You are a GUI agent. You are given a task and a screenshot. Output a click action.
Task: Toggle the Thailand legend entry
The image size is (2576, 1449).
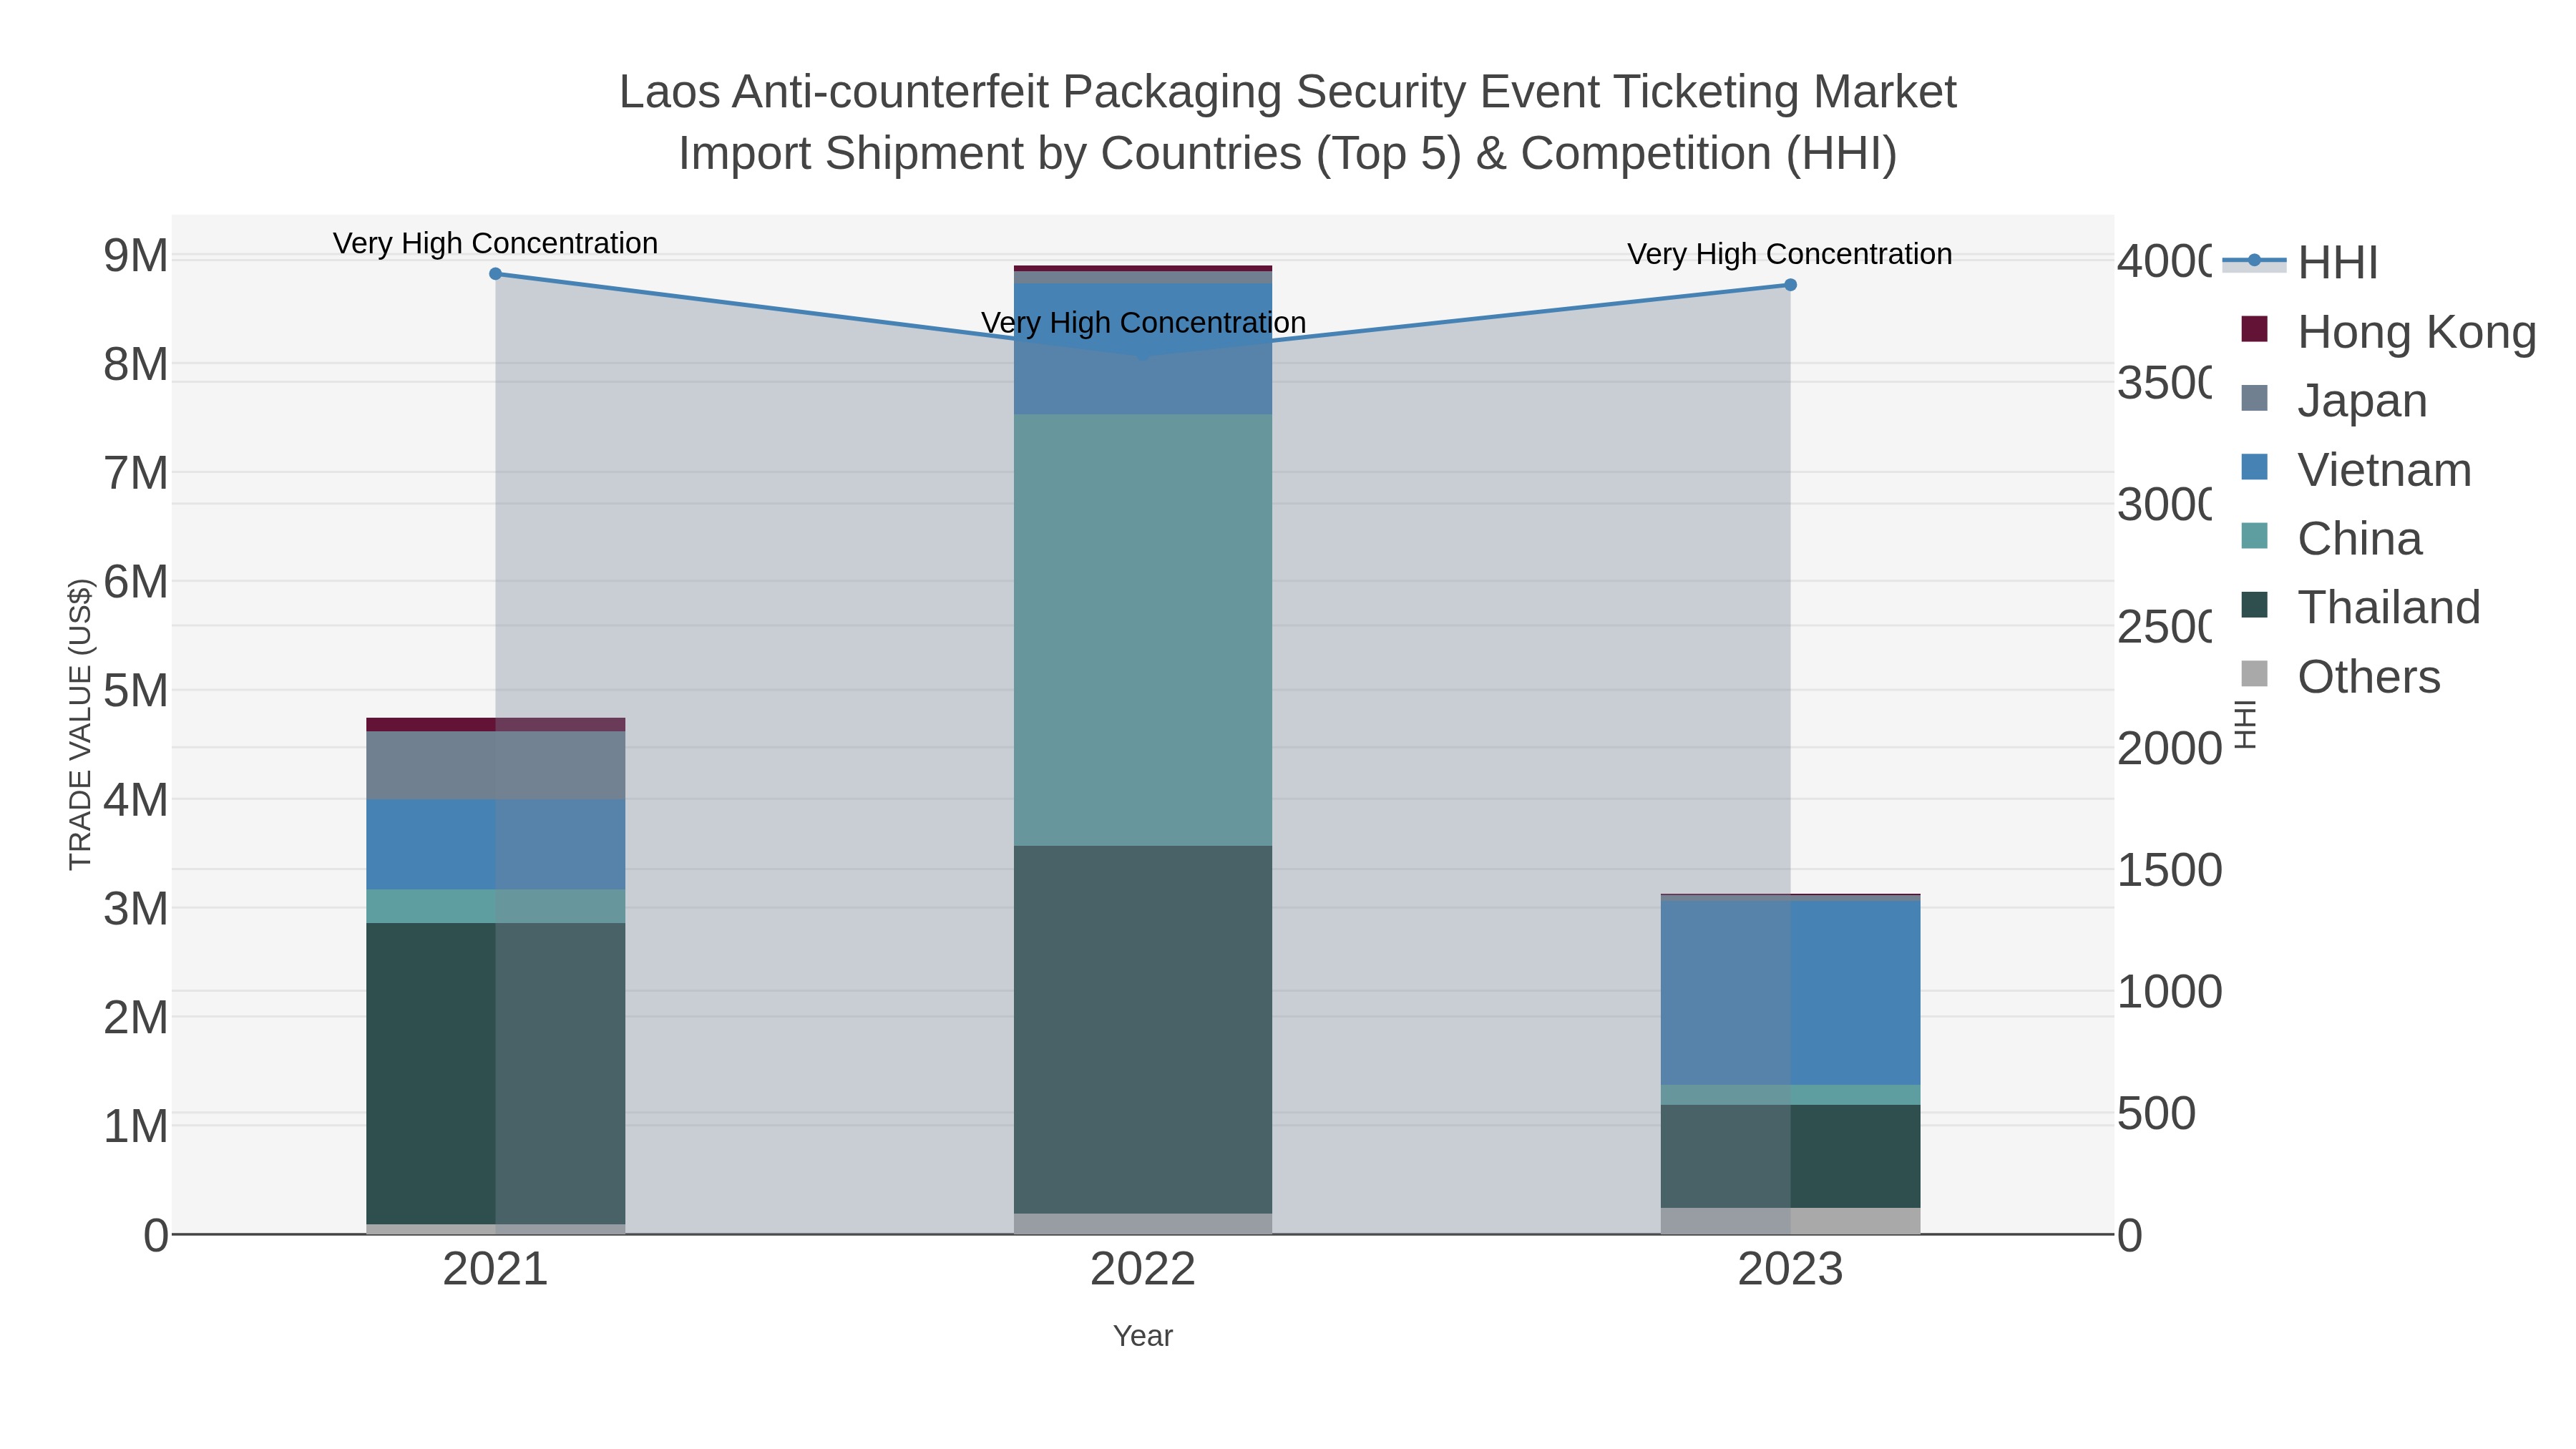coord(2361,607)
